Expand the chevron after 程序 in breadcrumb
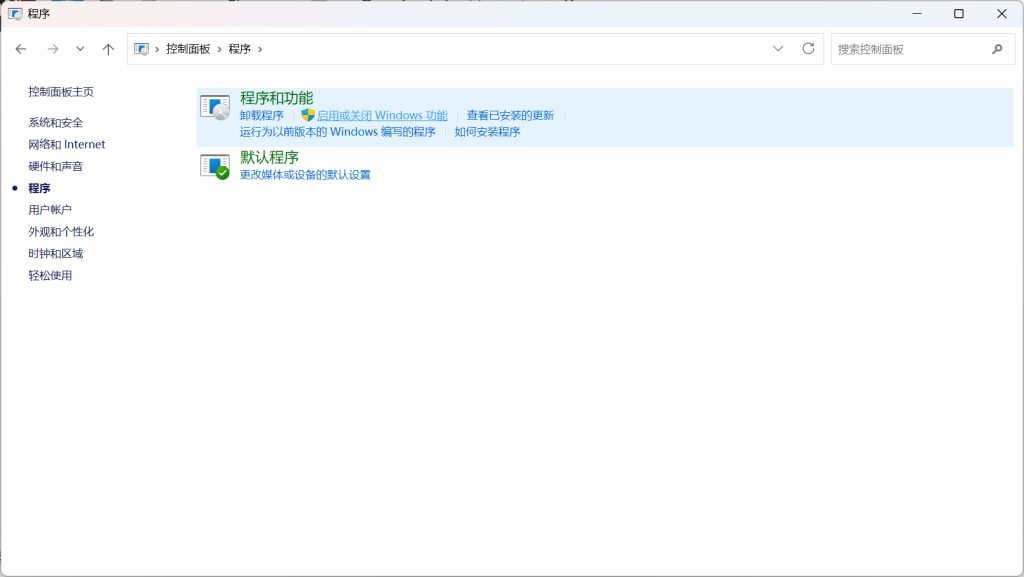 pyautogui.click(x=260, y=49)
